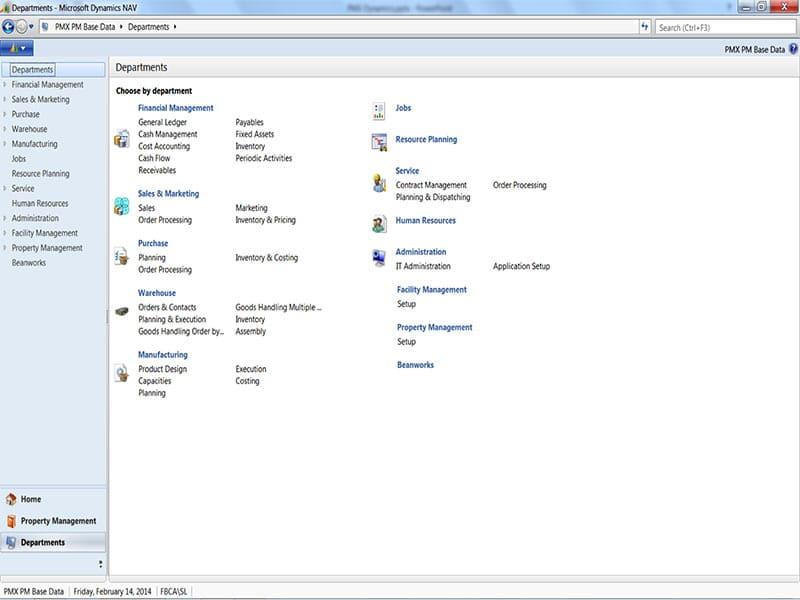Click the Administration department icon

tap(379, 258)
